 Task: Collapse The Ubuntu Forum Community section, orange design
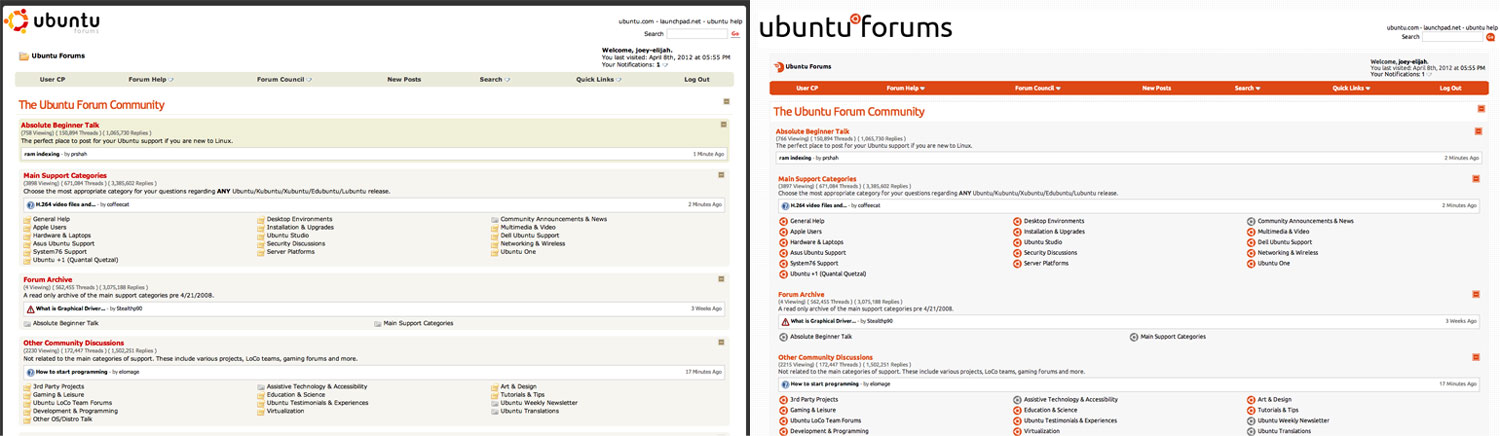[1481, 108]
